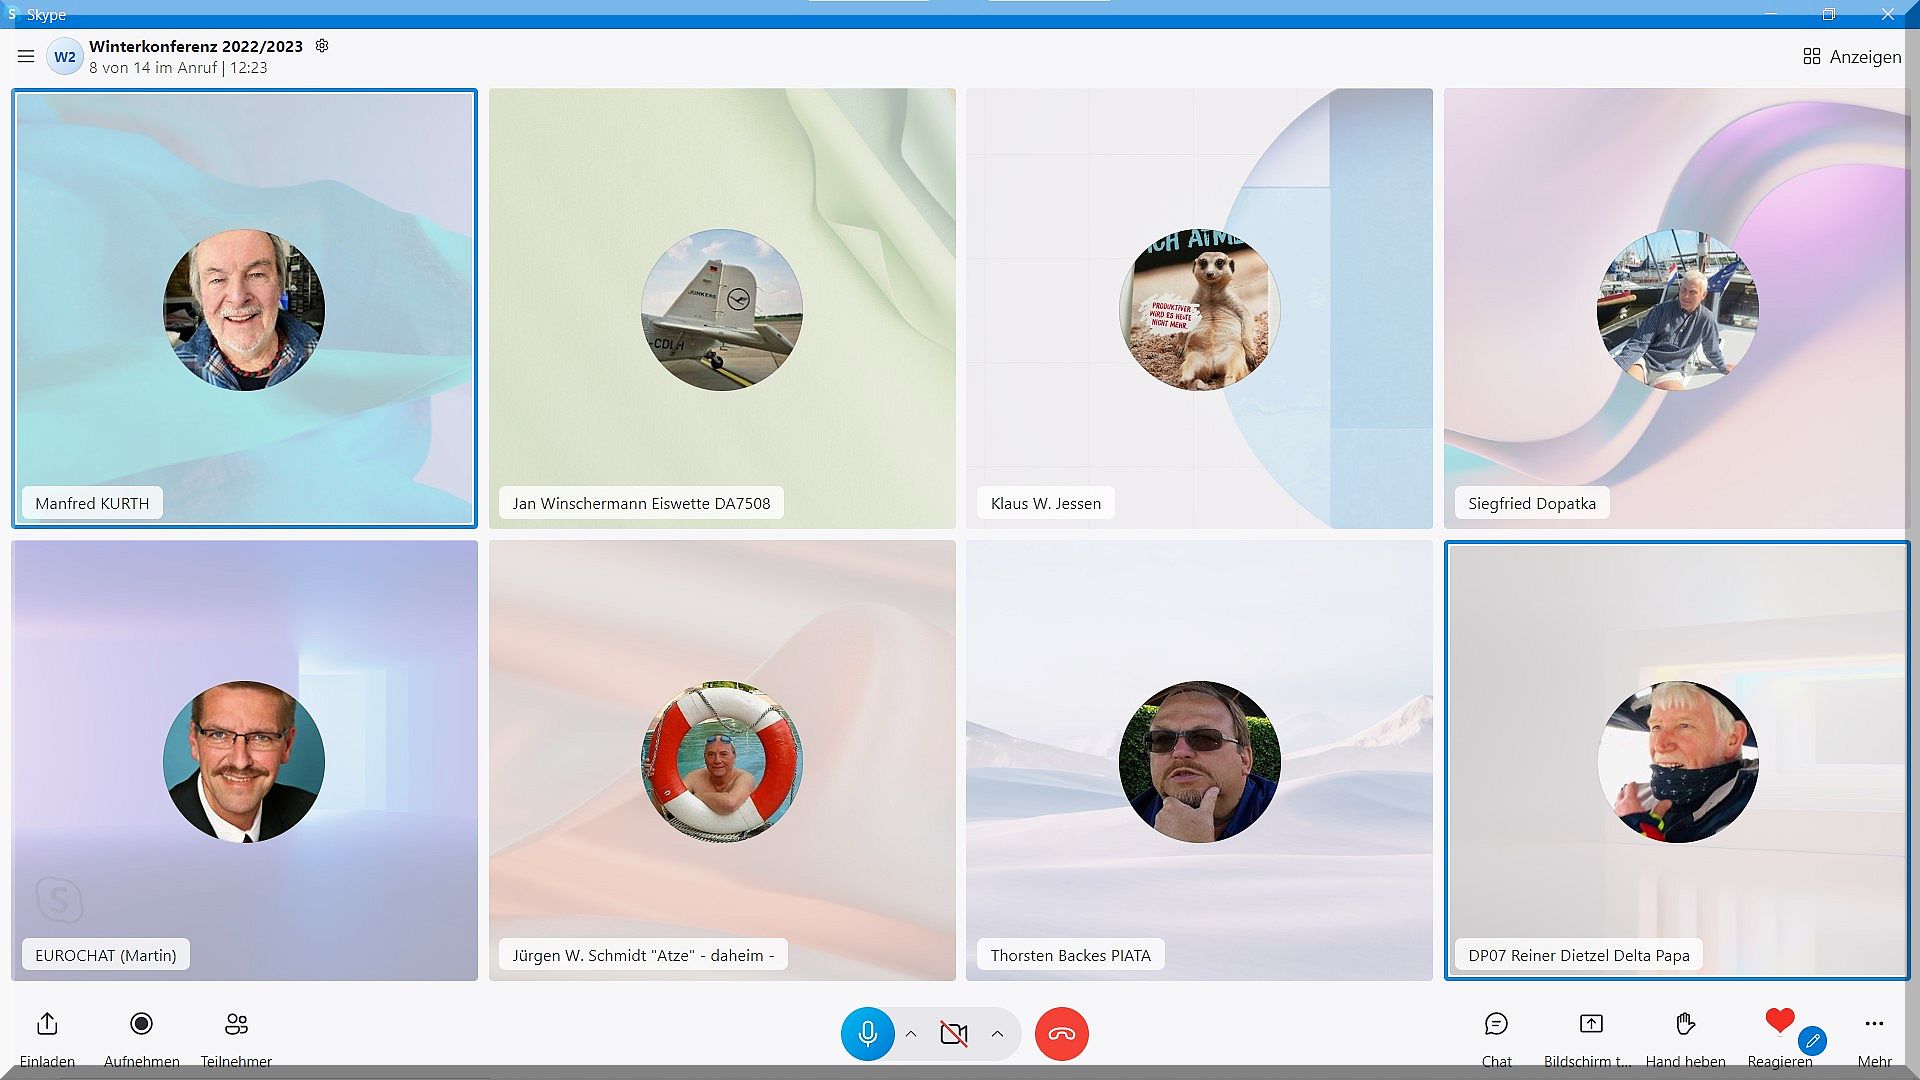Share screen with Bildschirm teilen
Image resolution: width=1920 pixels, height=1080 pixels.
tap(1590, 1024)
